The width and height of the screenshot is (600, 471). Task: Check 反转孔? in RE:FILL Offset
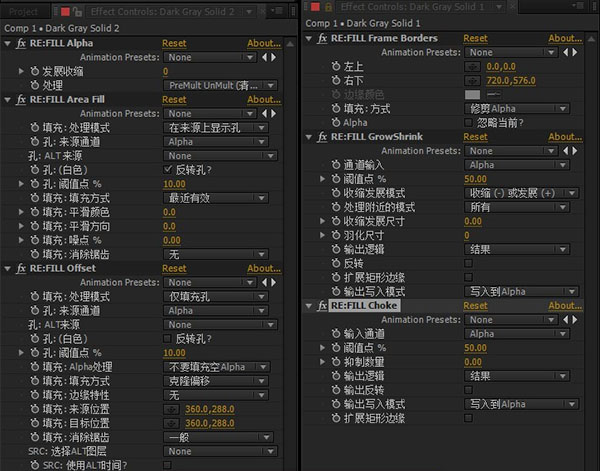click(x=168, y=339)
